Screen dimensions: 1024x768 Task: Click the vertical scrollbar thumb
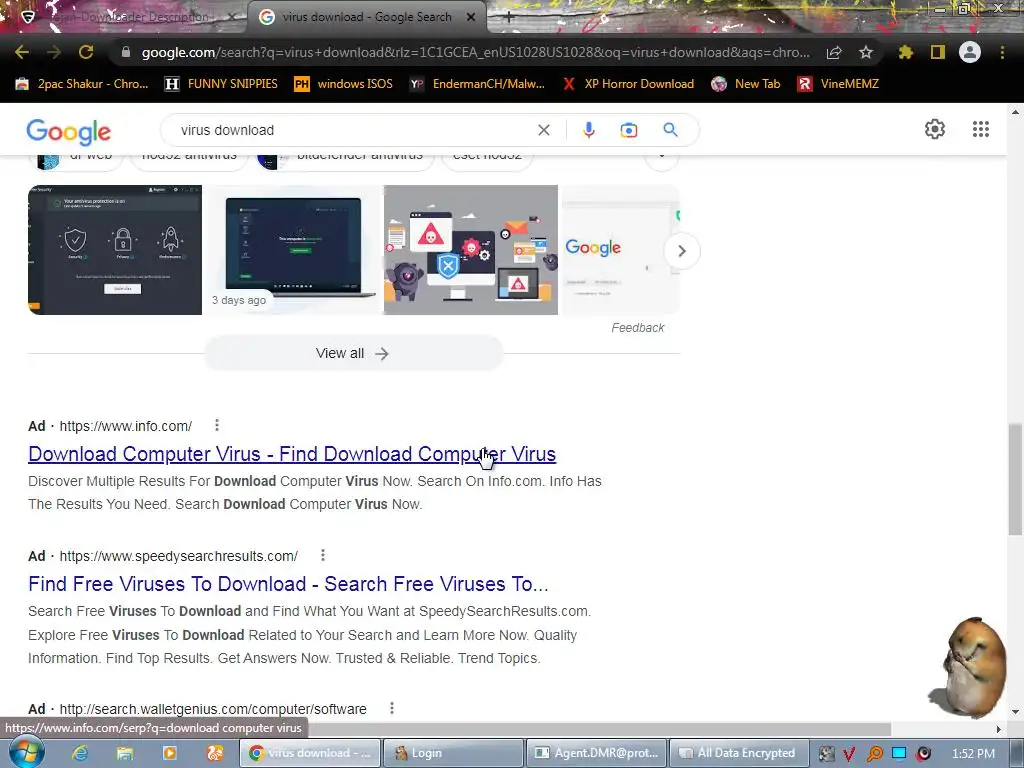(1015, 479)
